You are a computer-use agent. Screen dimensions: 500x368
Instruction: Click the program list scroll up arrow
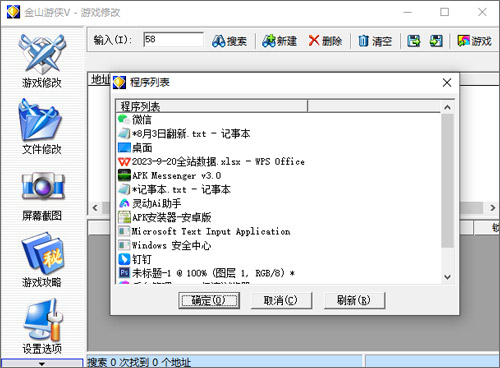click(447, 107)
